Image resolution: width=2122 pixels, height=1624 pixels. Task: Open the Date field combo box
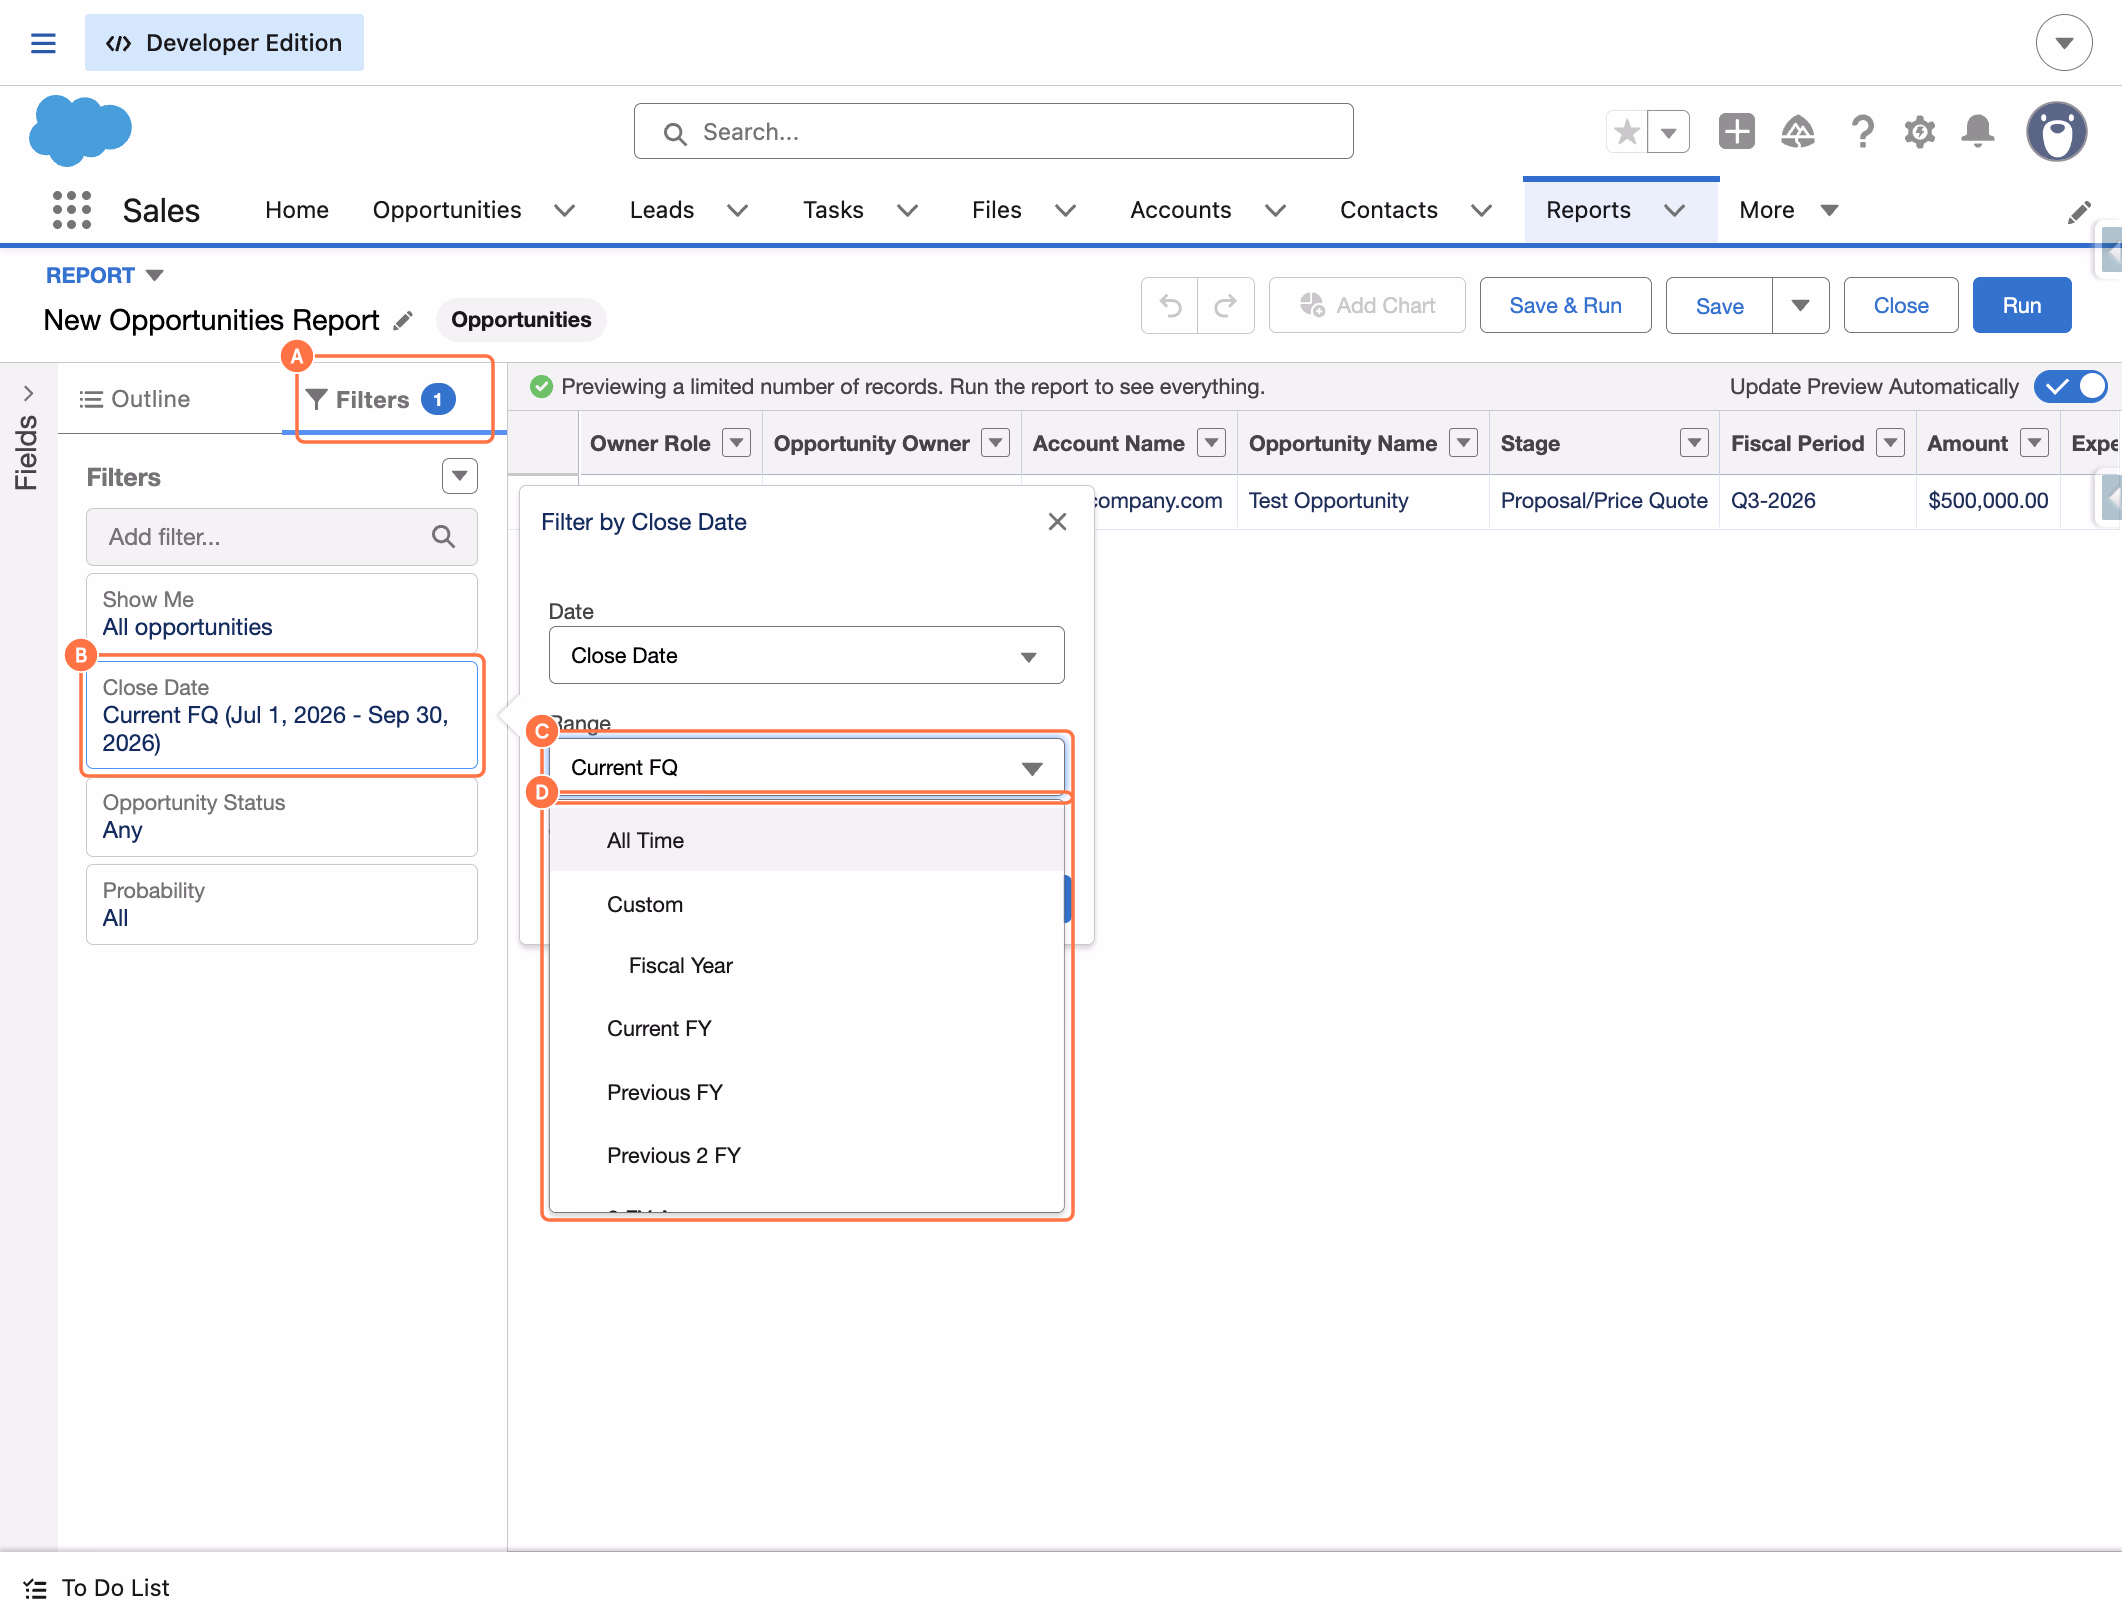click(806, 655)
